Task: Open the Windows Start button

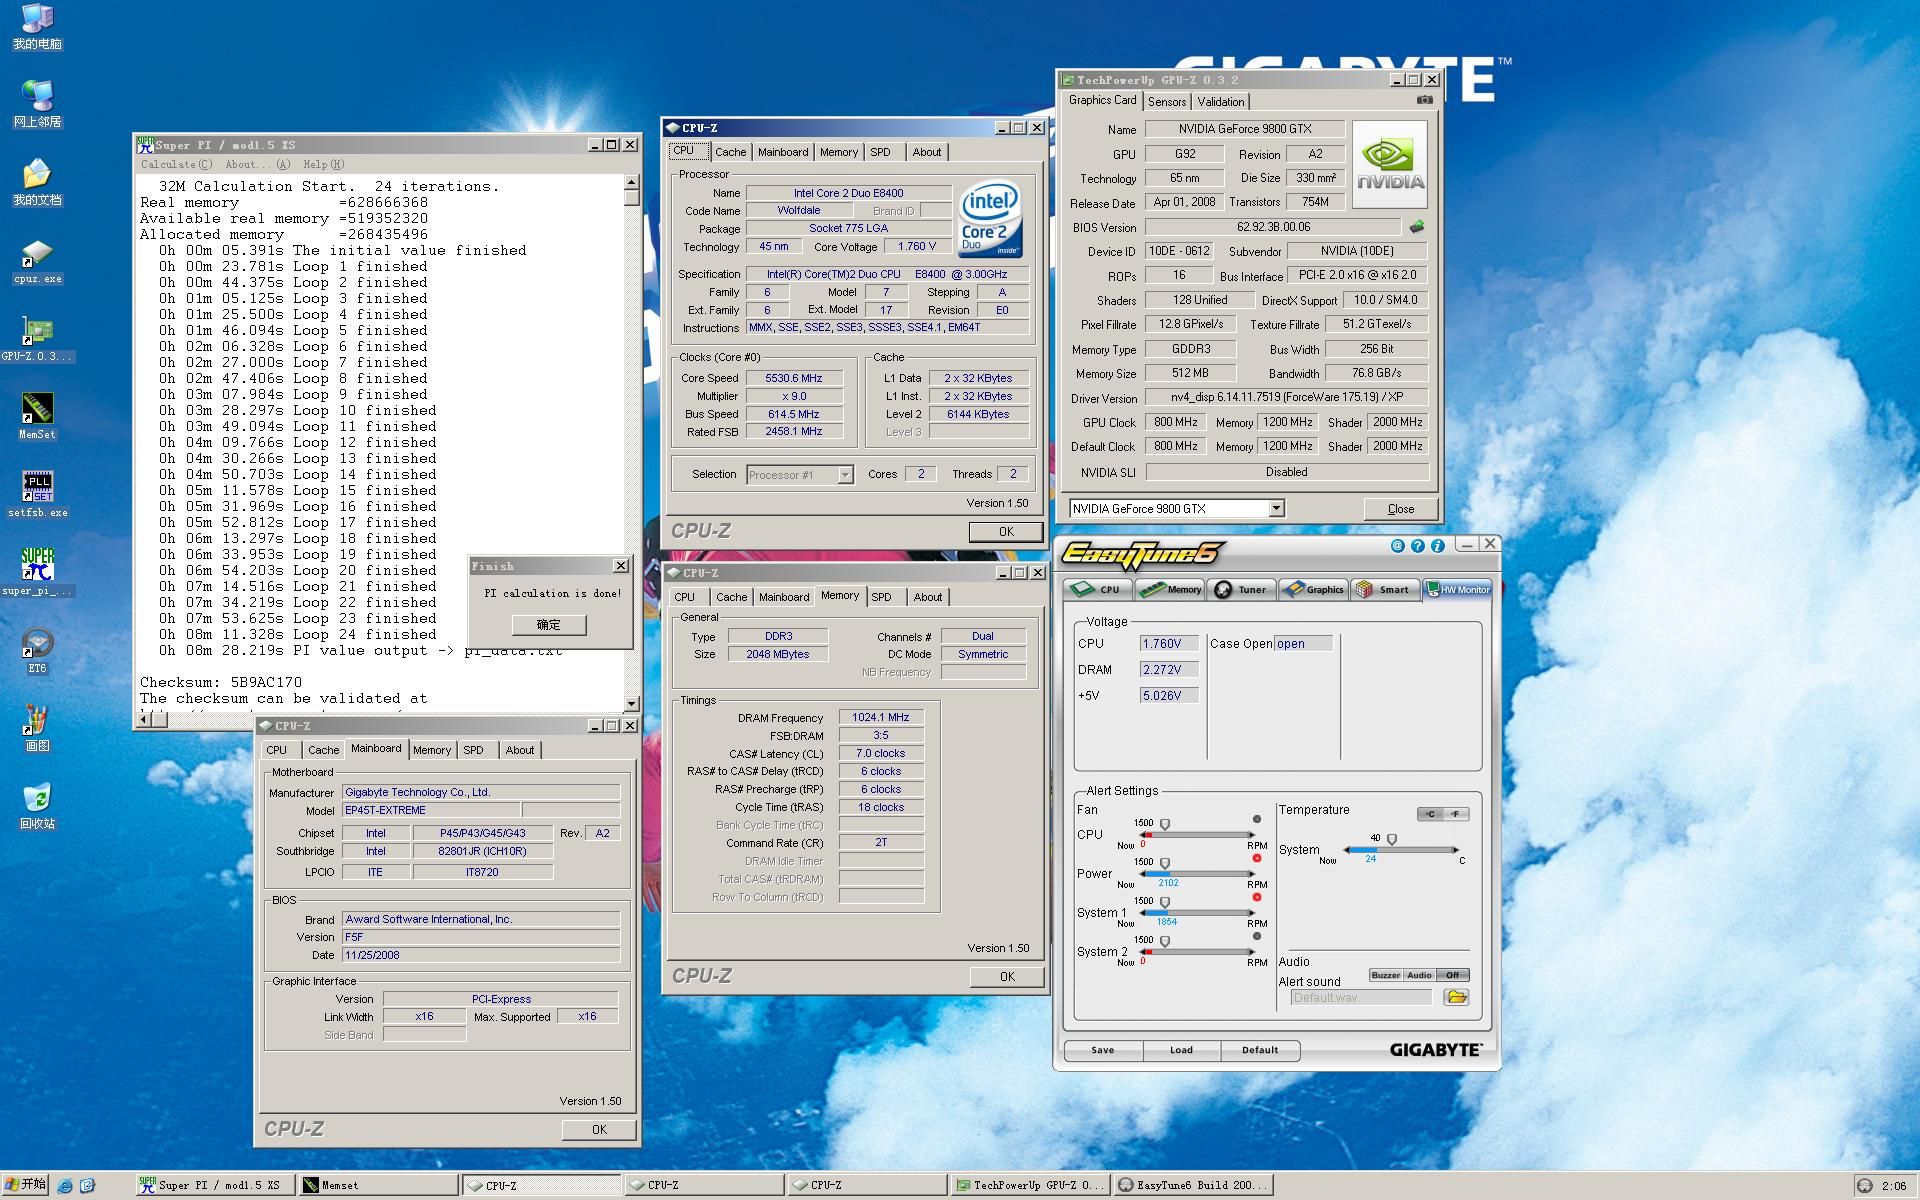Action: (x=25, y=1185)
